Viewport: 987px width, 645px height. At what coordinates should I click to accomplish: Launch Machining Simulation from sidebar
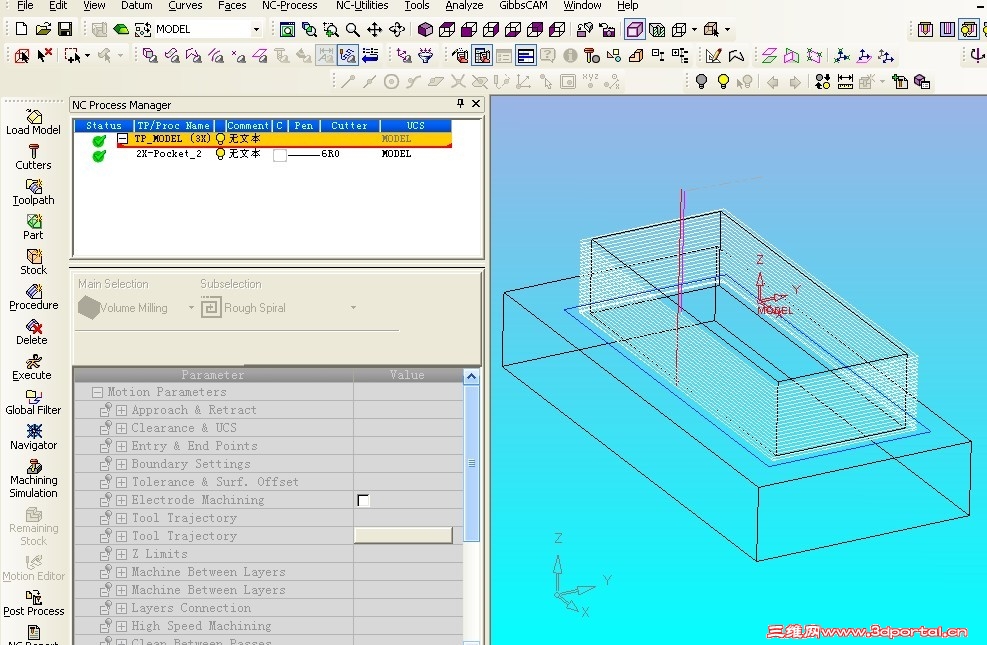[x=33, y=479]
